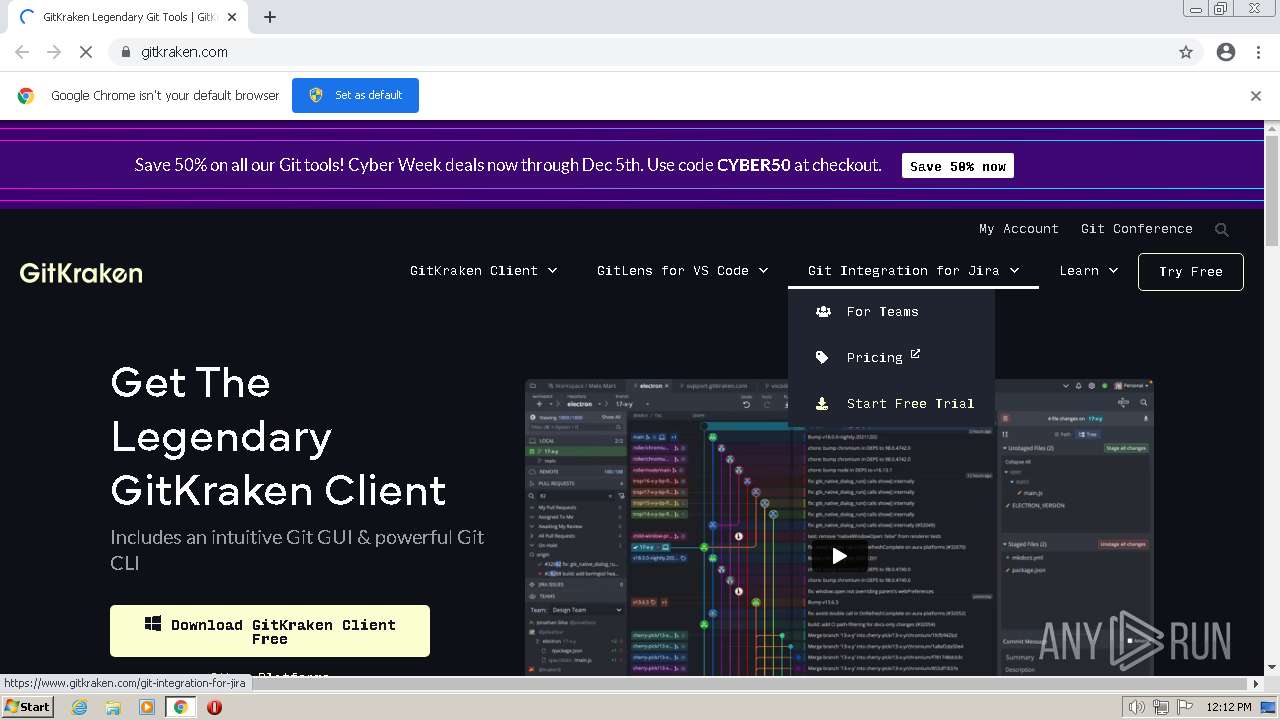Image resolution: width=1280 pixels, height=720 pixels.
Task: Click the volume icon in system tray
Action: [x=1137, y=707]
